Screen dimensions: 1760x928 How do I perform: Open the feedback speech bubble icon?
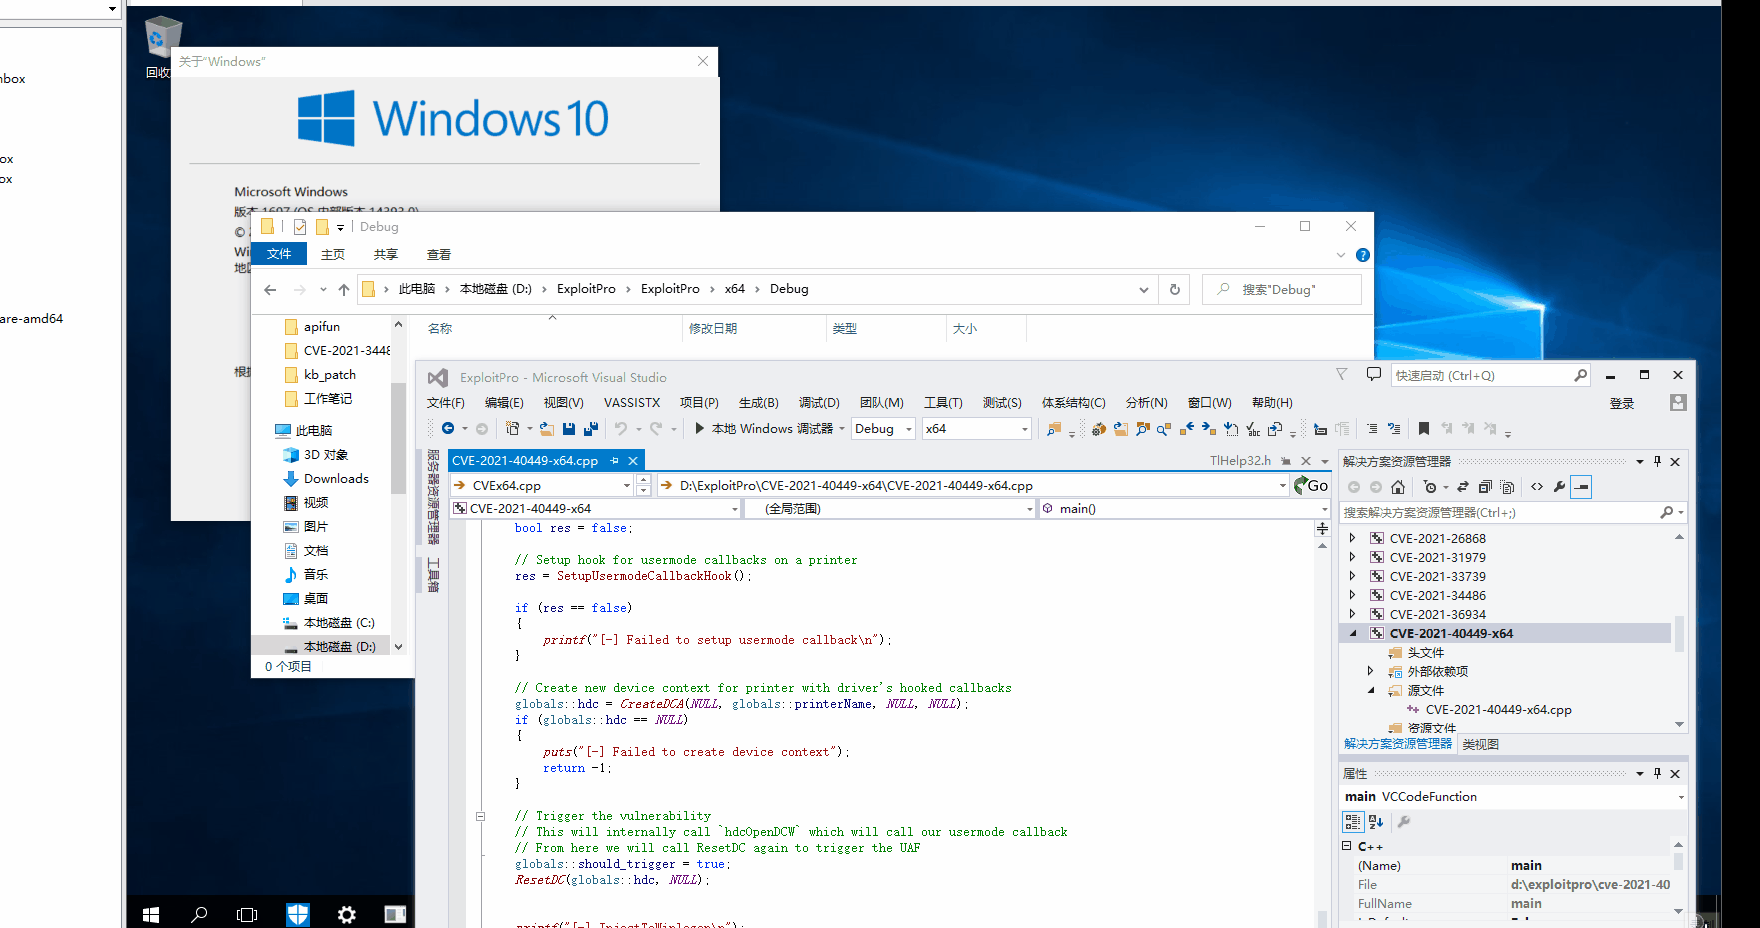point(1374,374)
